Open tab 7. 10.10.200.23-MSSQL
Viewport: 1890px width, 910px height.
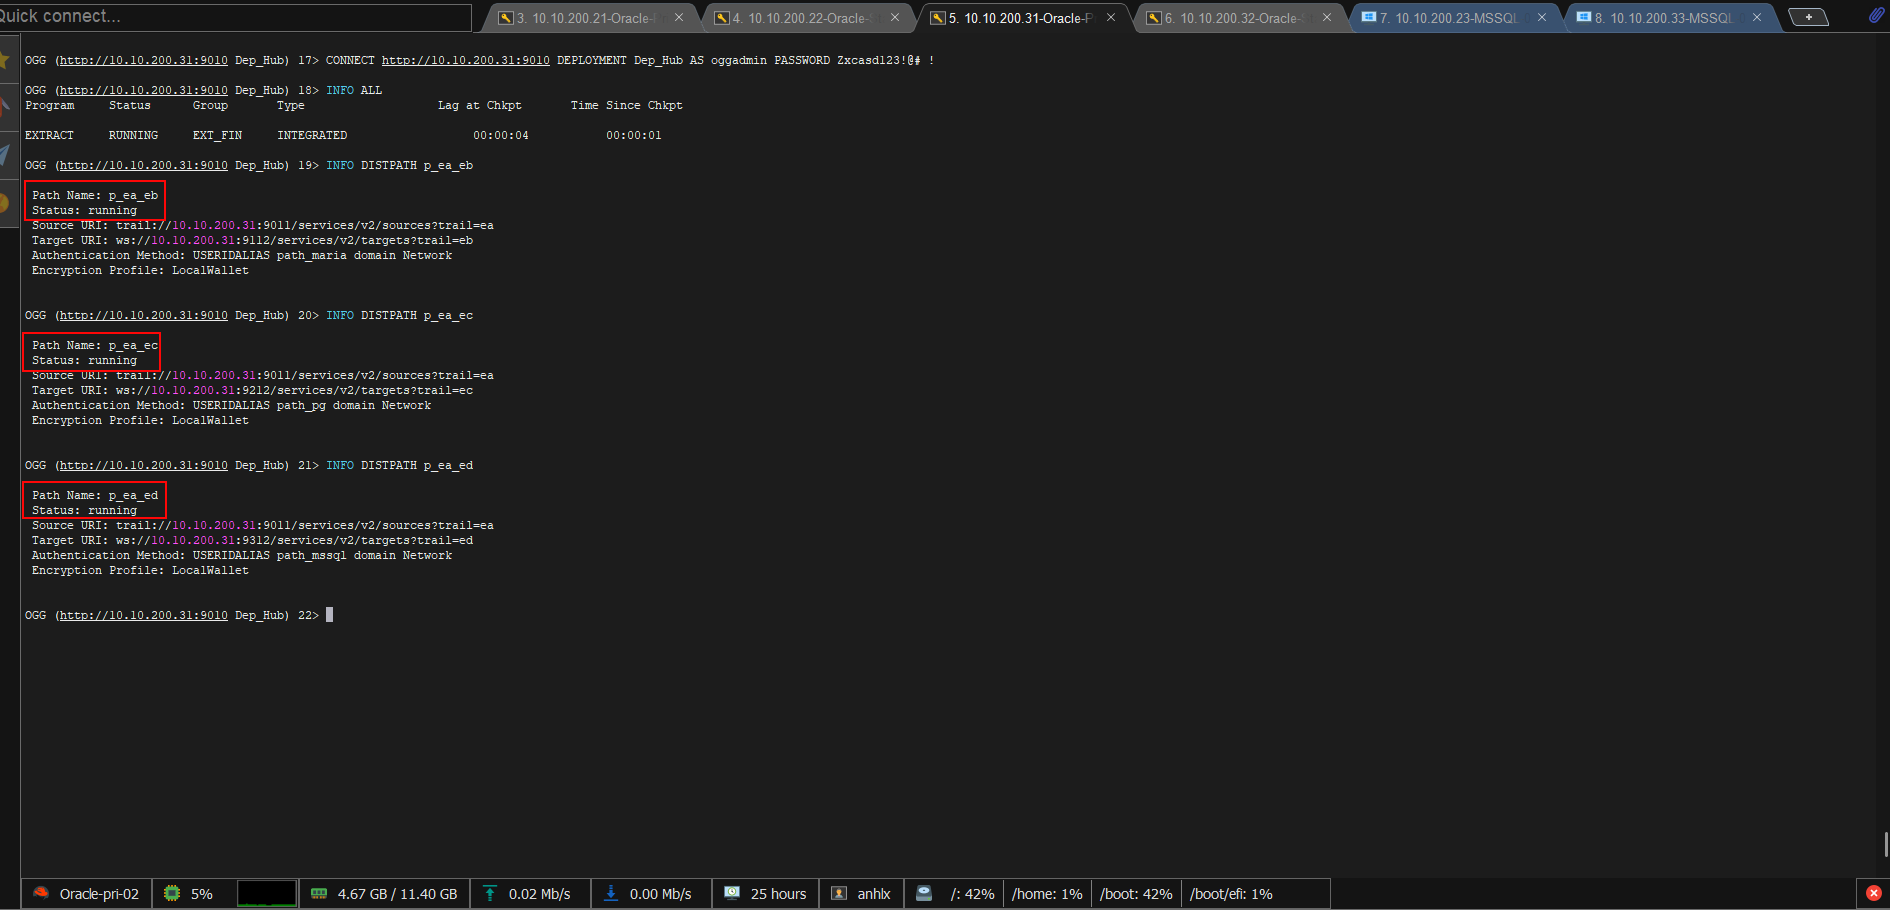click(1454, 18)
